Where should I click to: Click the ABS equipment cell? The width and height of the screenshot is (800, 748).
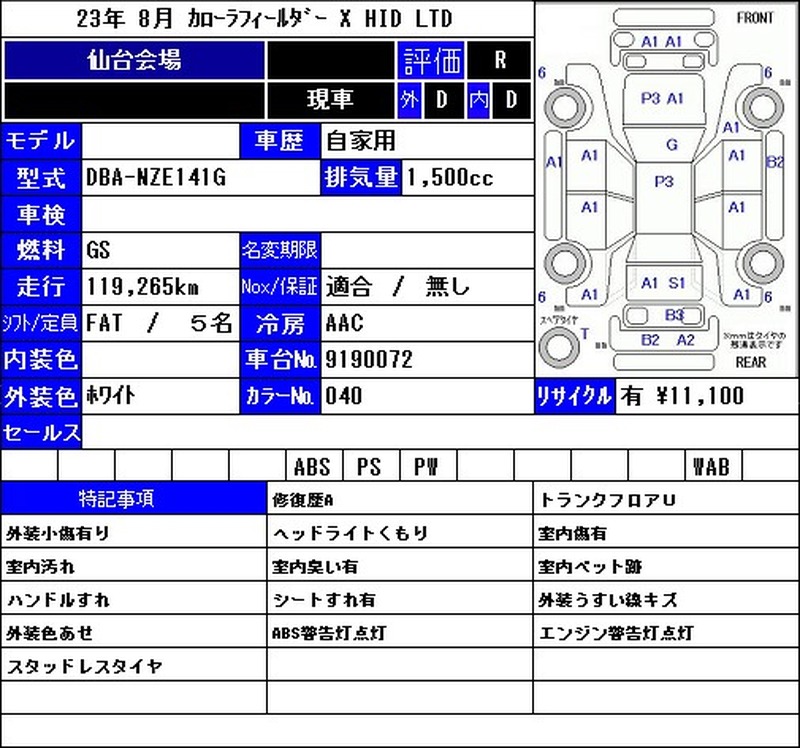pos(315,465)
